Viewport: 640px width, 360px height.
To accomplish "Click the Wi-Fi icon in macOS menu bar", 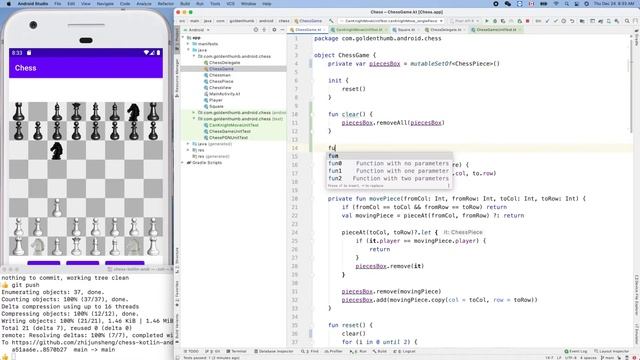I will (x=556, y=4).
